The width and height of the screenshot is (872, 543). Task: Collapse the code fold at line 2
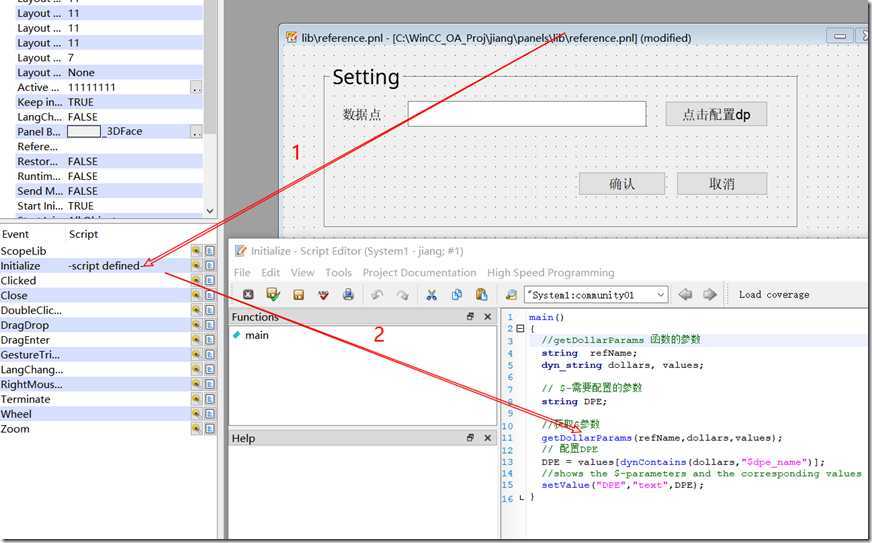pos(521,328)
